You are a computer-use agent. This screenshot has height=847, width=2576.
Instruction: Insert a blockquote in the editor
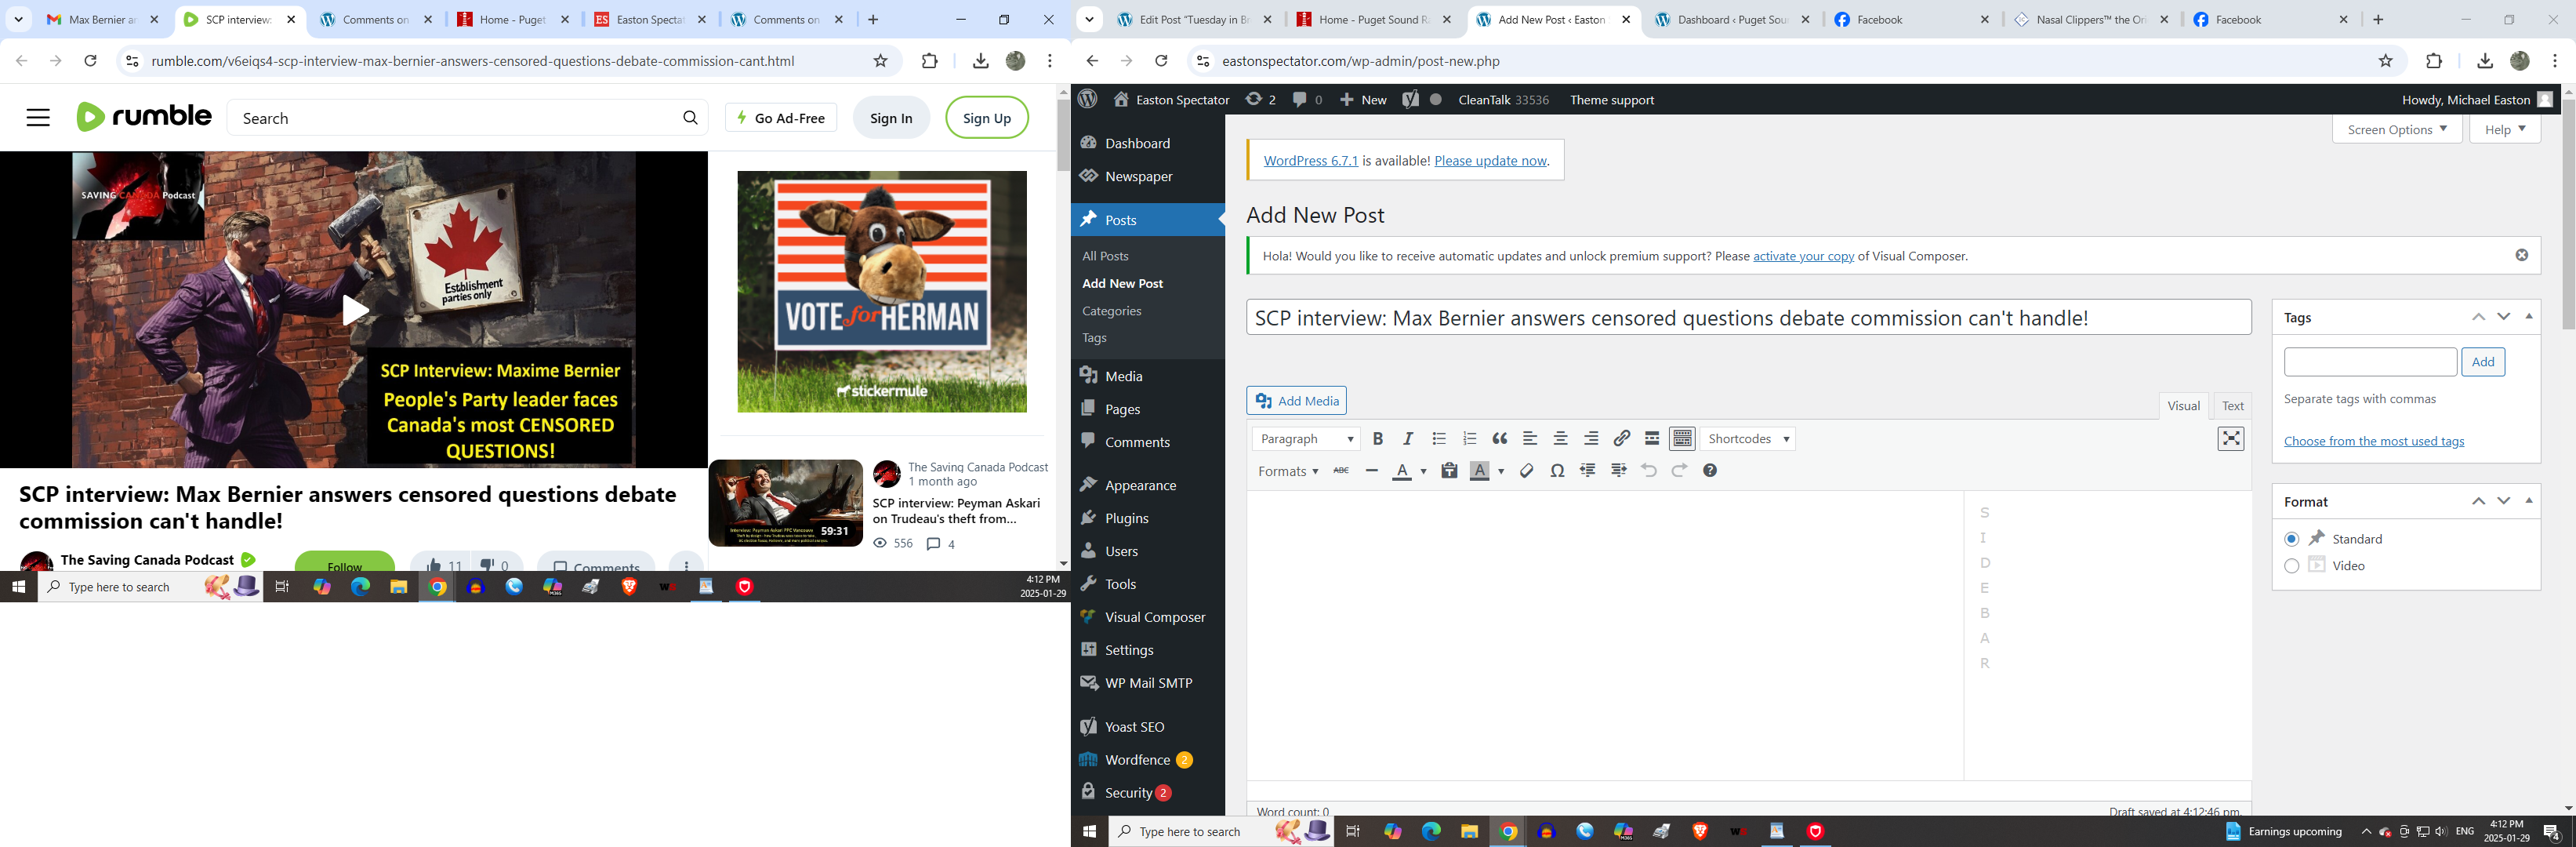pos(1500,439)
